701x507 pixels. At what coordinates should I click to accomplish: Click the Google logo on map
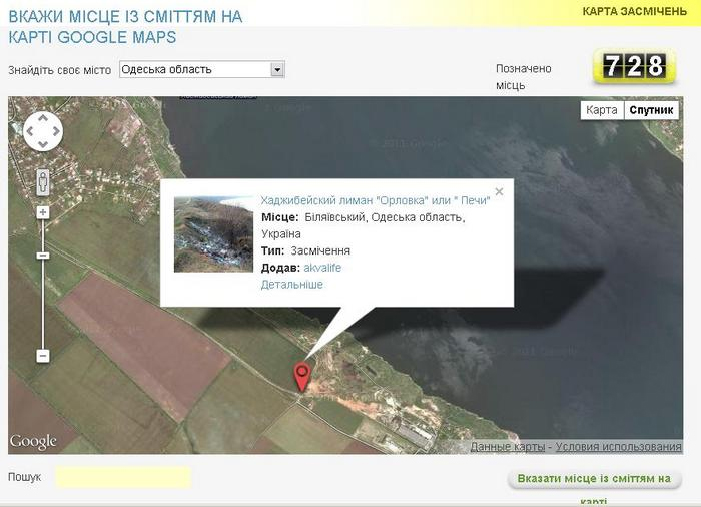coord(33,442)
